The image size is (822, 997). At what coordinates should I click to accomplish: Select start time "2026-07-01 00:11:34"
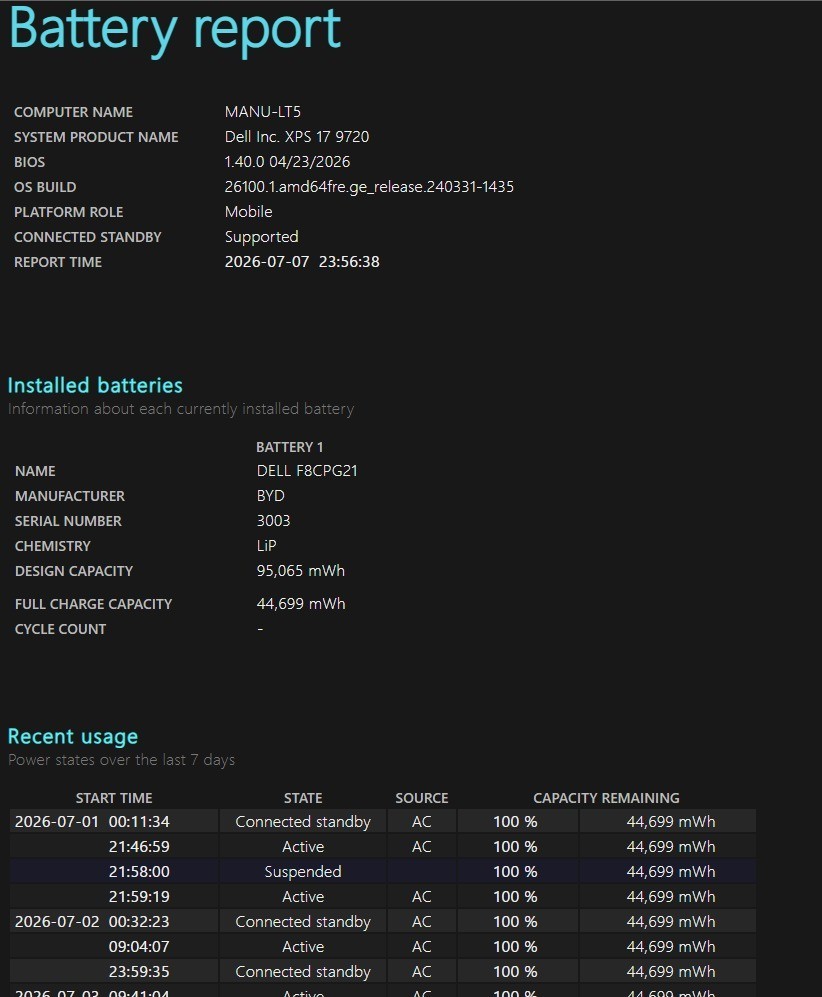92,822
